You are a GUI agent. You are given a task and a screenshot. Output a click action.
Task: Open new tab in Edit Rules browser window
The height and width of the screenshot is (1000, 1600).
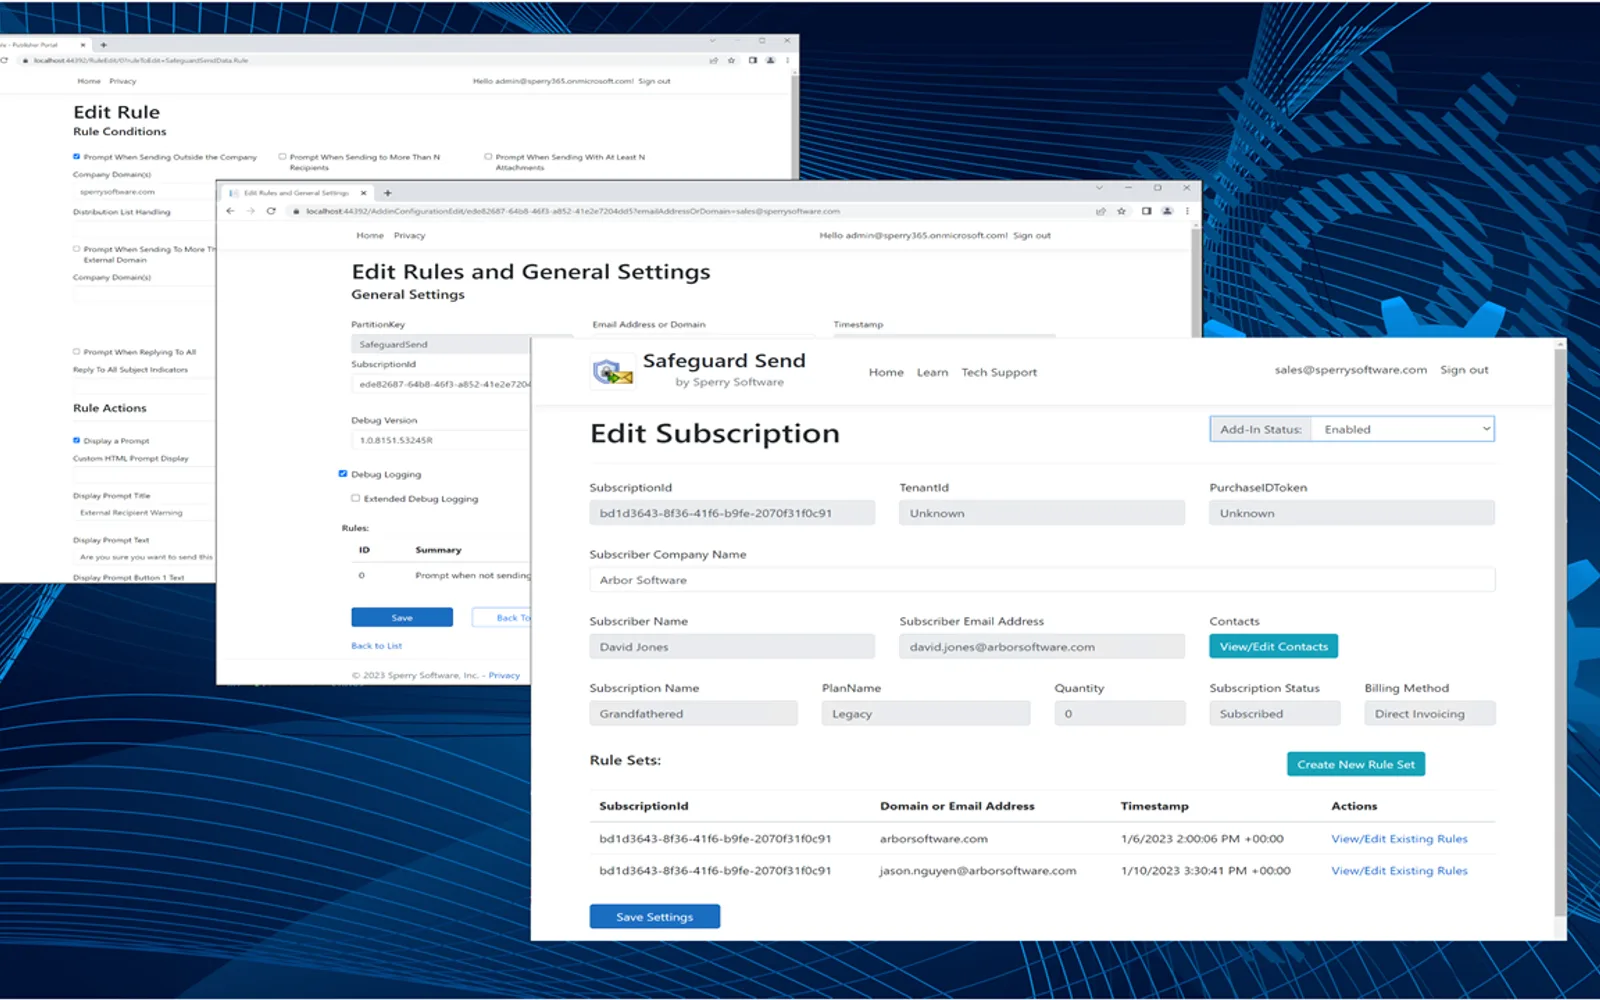[388, 193]
